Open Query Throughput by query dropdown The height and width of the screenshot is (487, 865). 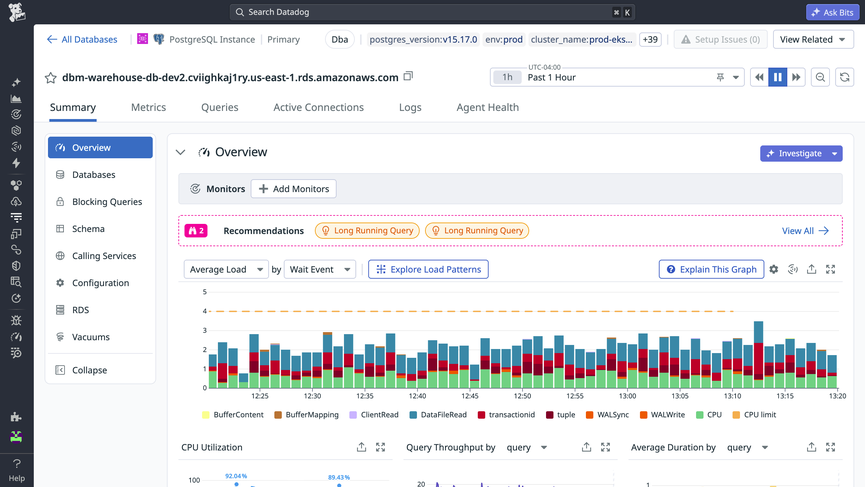pyautogui.click(x=527, y=447)
